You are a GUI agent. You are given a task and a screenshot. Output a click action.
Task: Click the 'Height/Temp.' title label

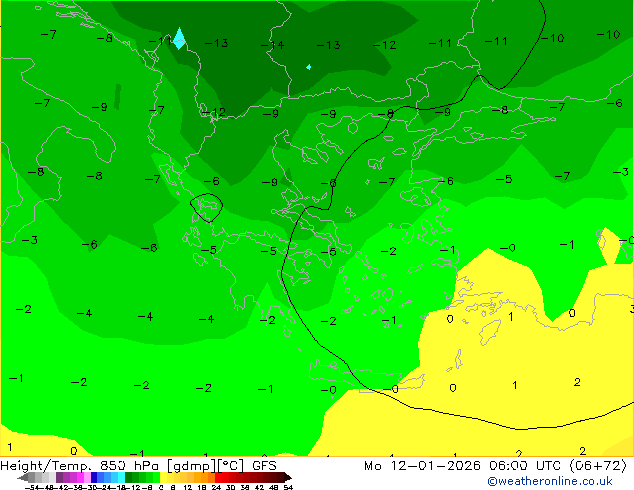tap(46, 465)
